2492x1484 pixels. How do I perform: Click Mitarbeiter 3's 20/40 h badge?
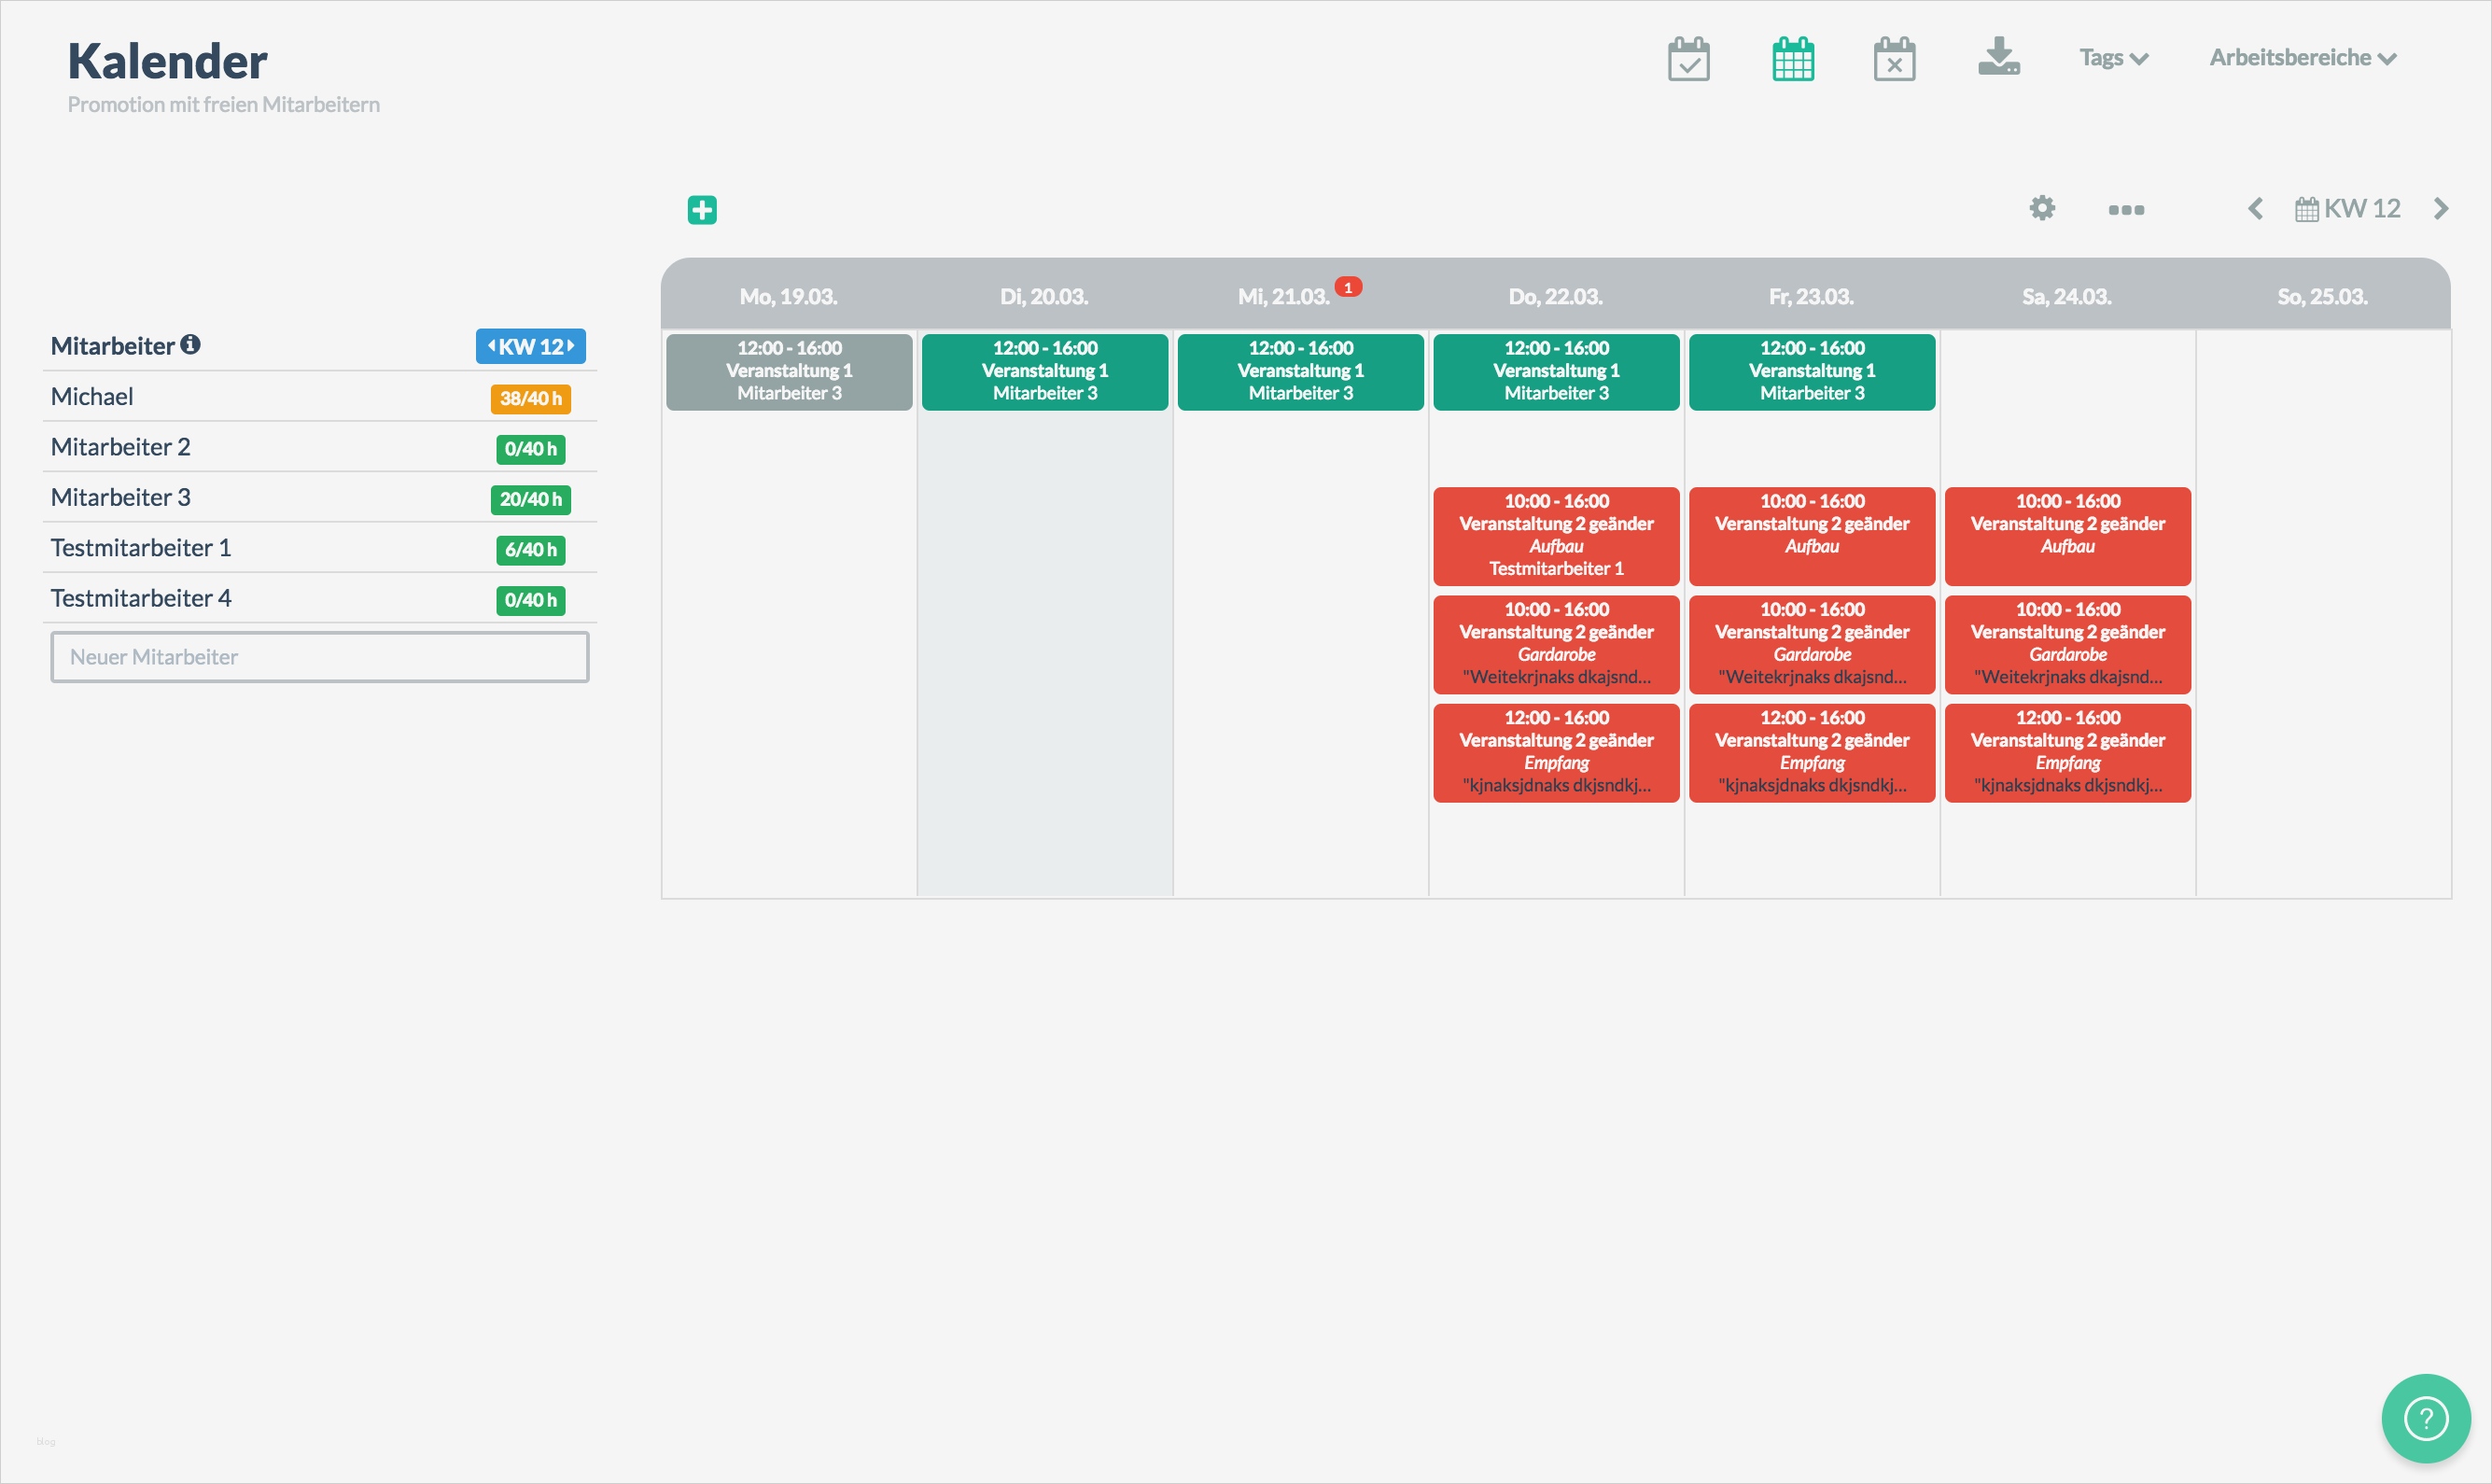click(x=530, y=499)
